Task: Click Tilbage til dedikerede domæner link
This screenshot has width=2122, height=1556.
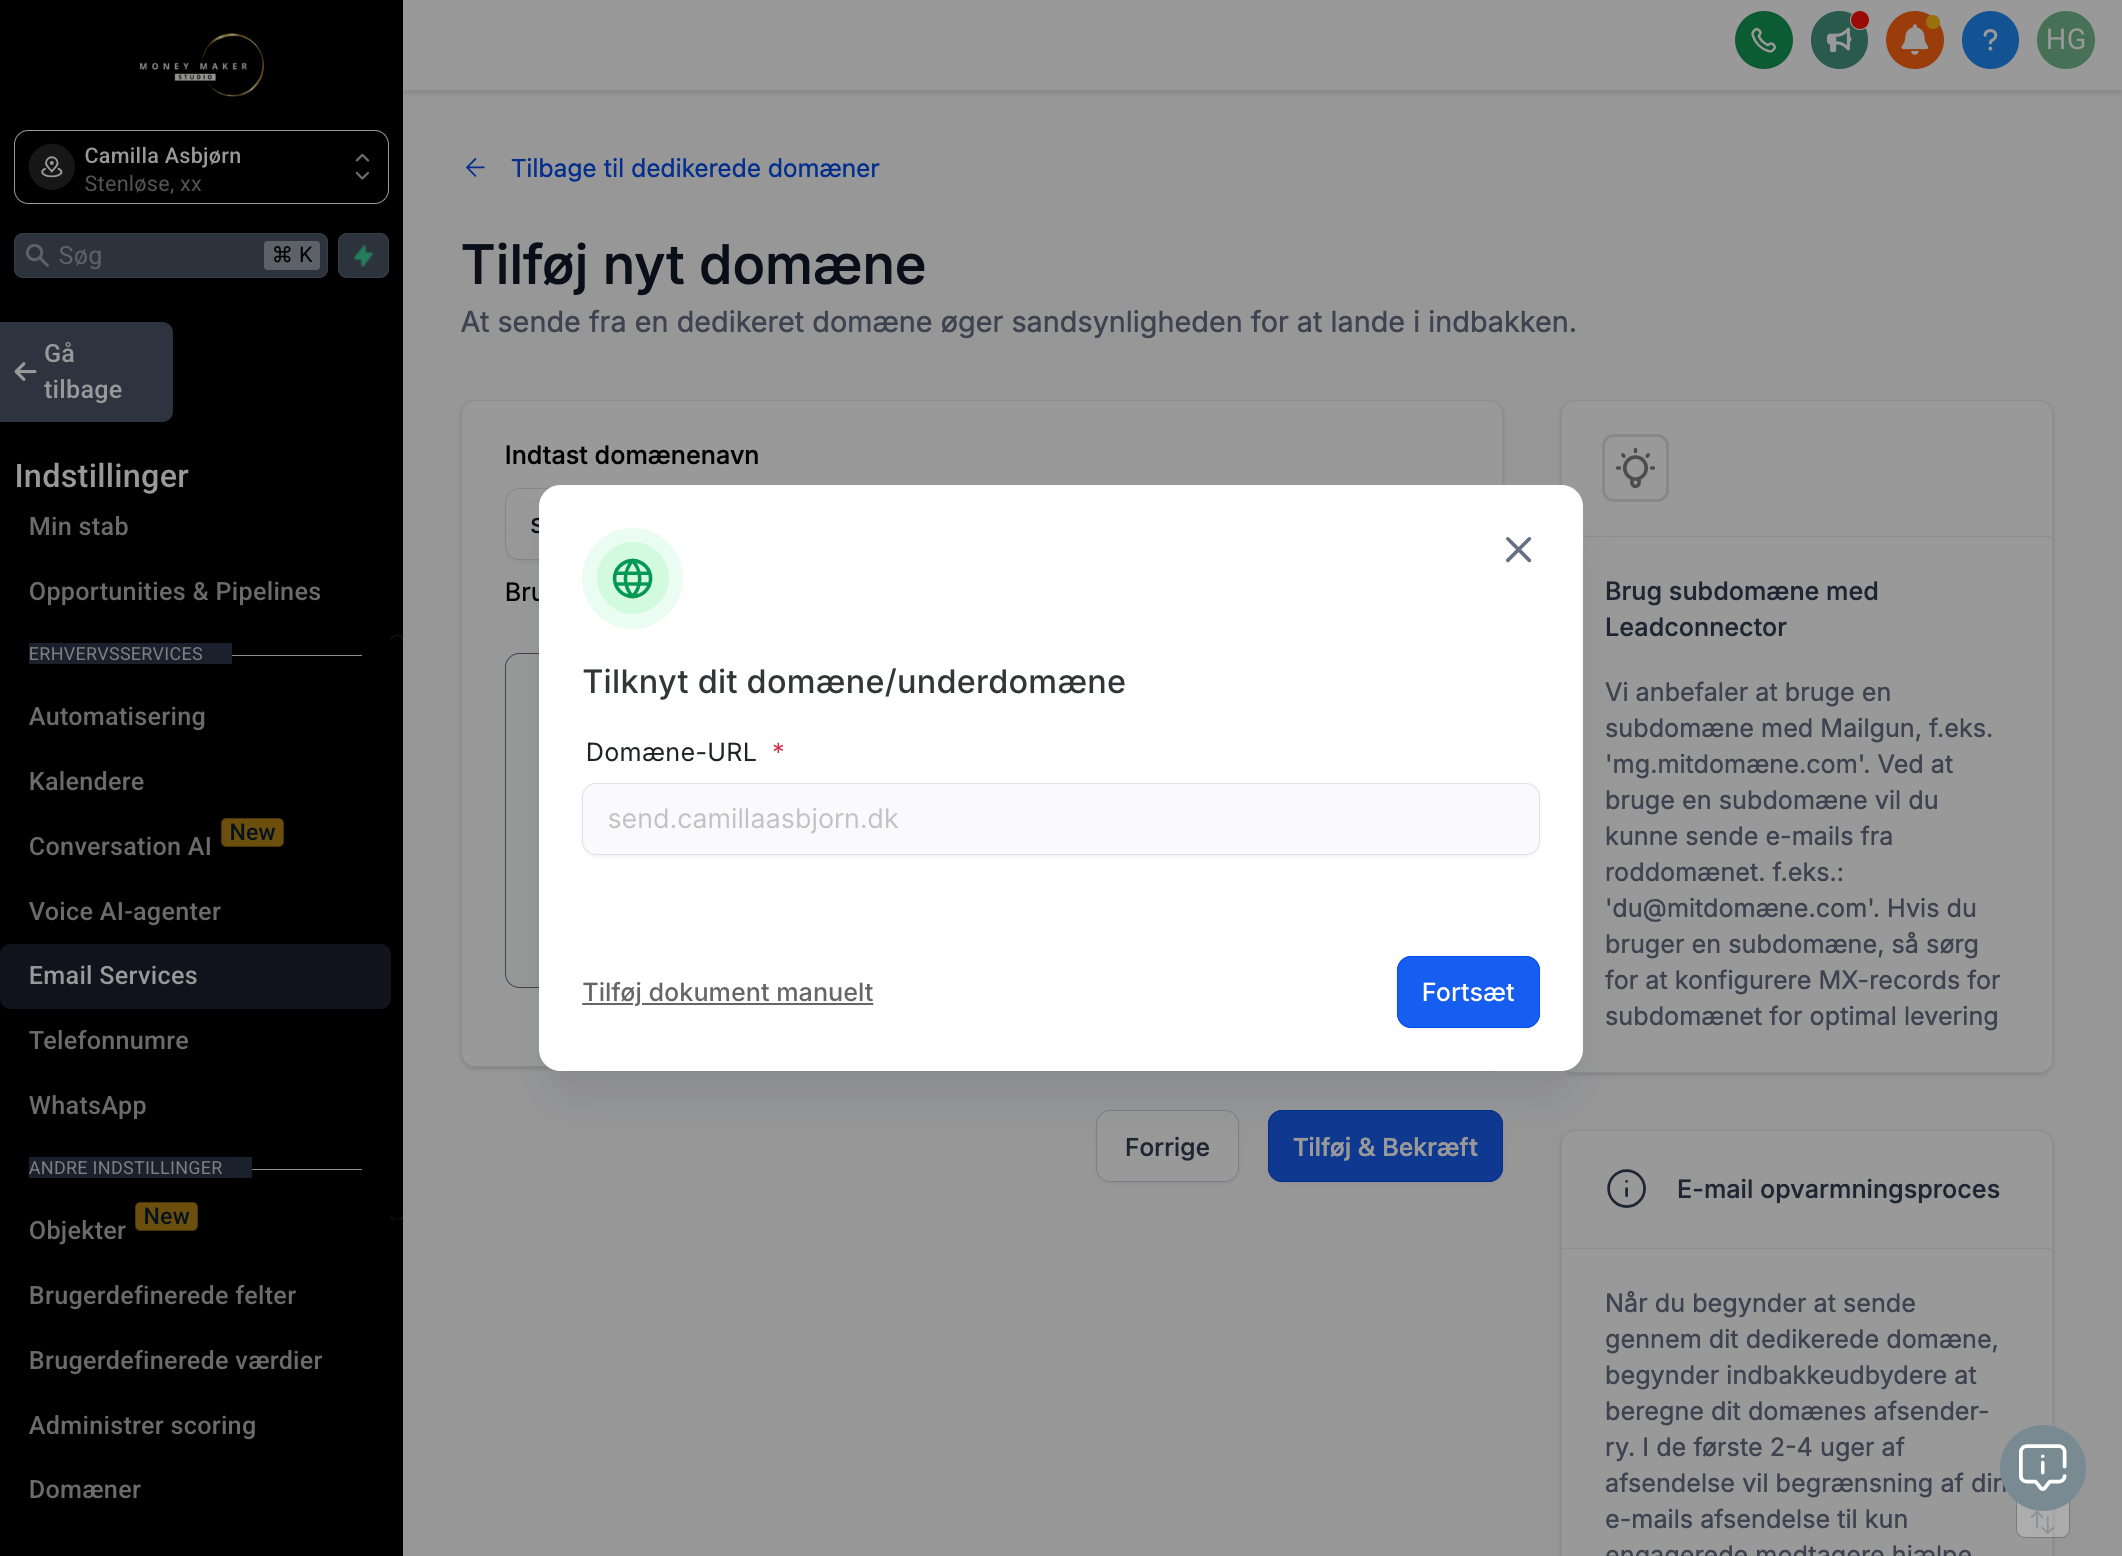Action: pyautogui.click(x=695, y=168)
